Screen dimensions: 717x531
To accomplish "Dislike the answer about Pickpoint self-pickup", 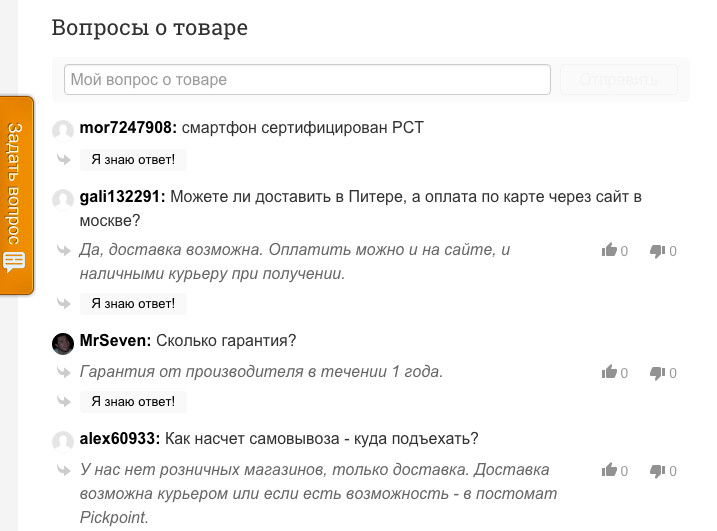I will (657, 470).
